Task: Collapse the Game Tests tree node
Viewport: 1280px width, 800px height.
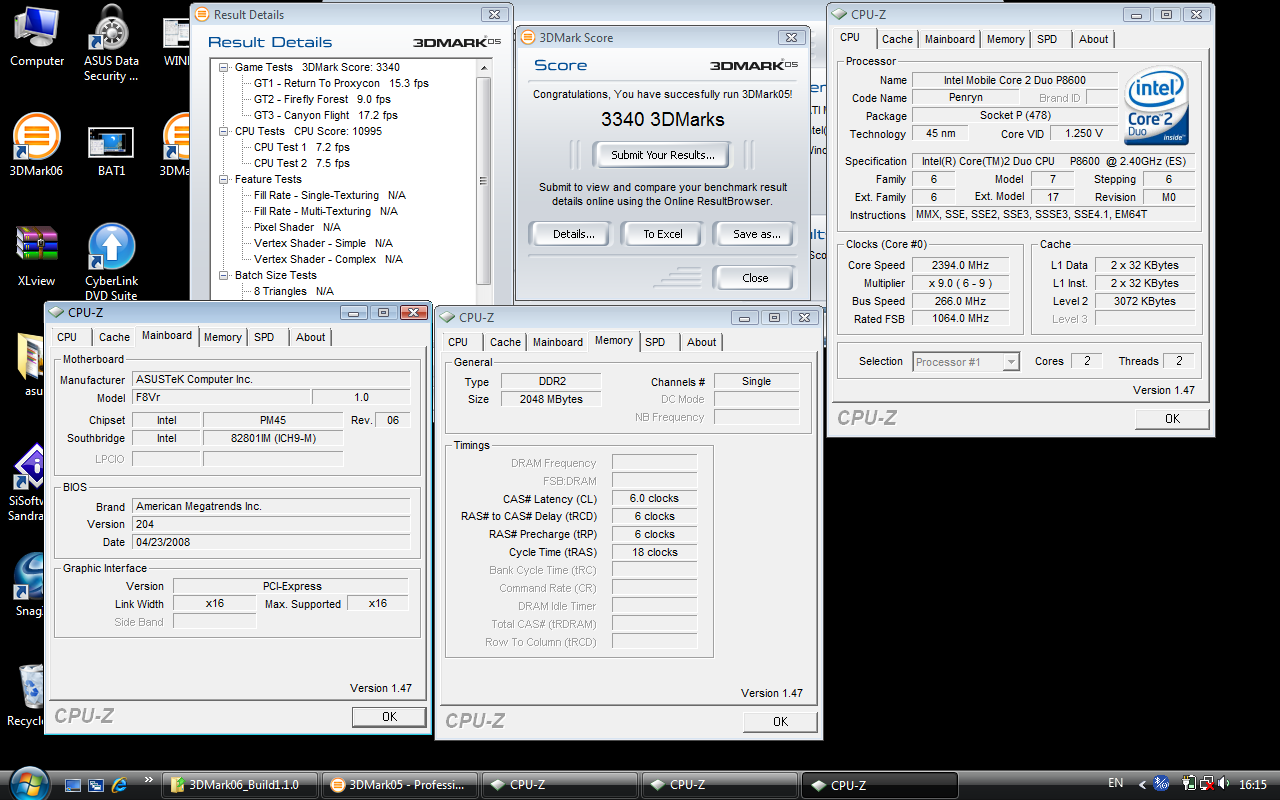Action: coord(224,67)
